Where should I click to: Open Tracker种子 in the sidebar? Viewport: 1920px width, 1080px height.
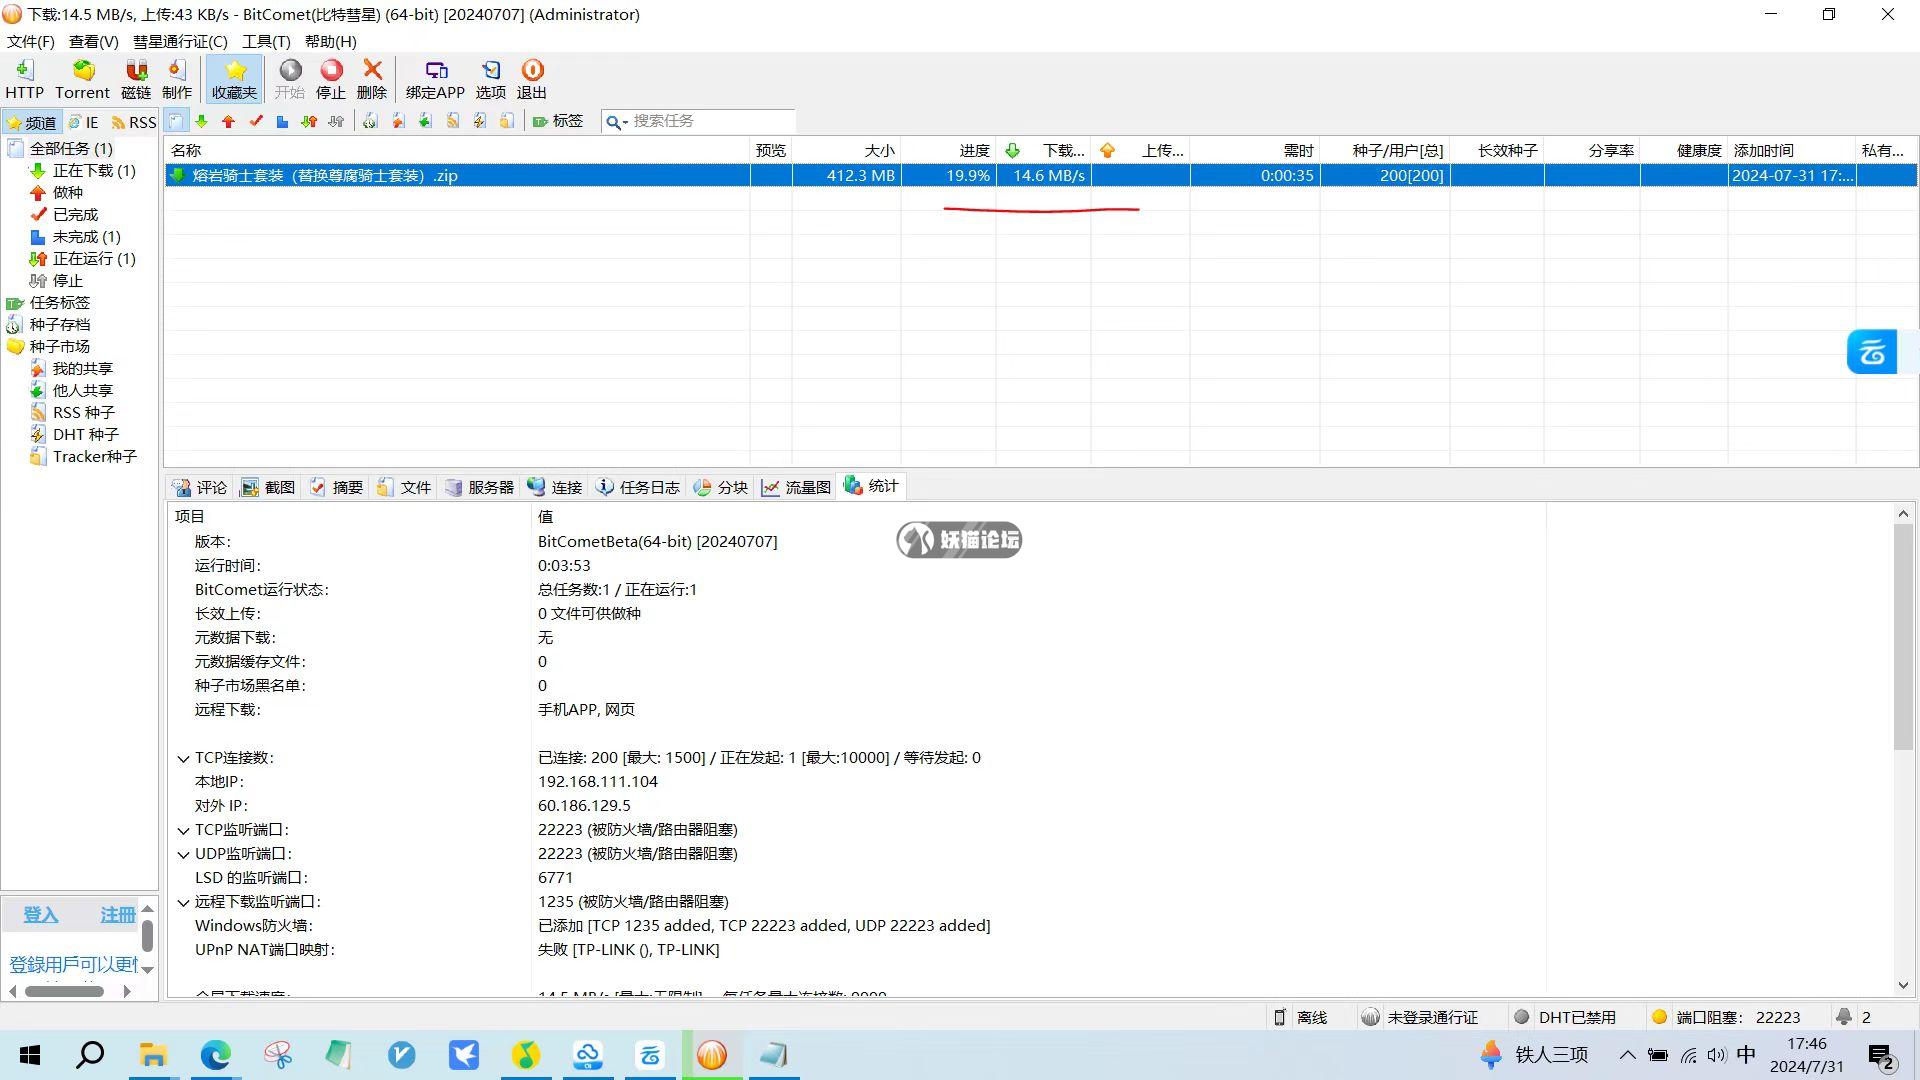point(95,456)
